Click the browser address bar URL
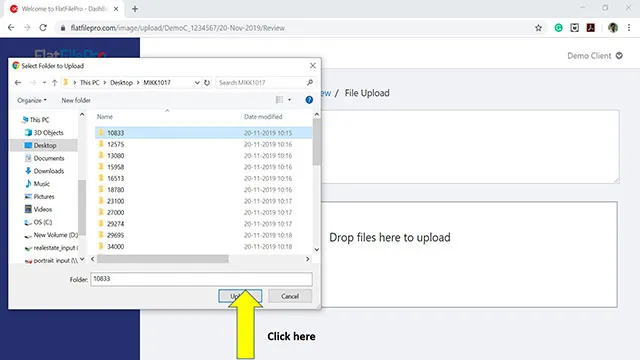Image resolution: width=640 pixels, height=360 pixels. [x=178, y=28]
